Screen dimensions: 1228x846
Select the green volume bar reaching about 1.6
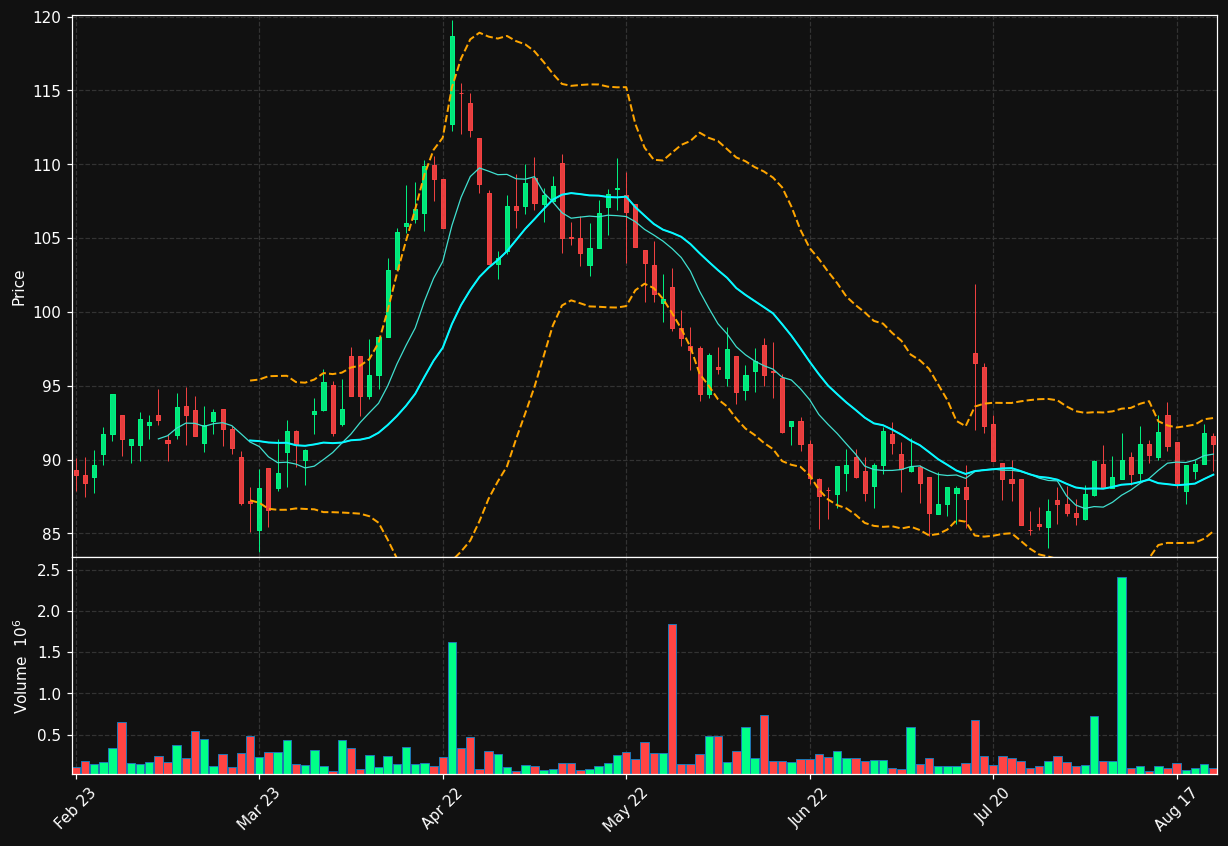coord(452,708)
